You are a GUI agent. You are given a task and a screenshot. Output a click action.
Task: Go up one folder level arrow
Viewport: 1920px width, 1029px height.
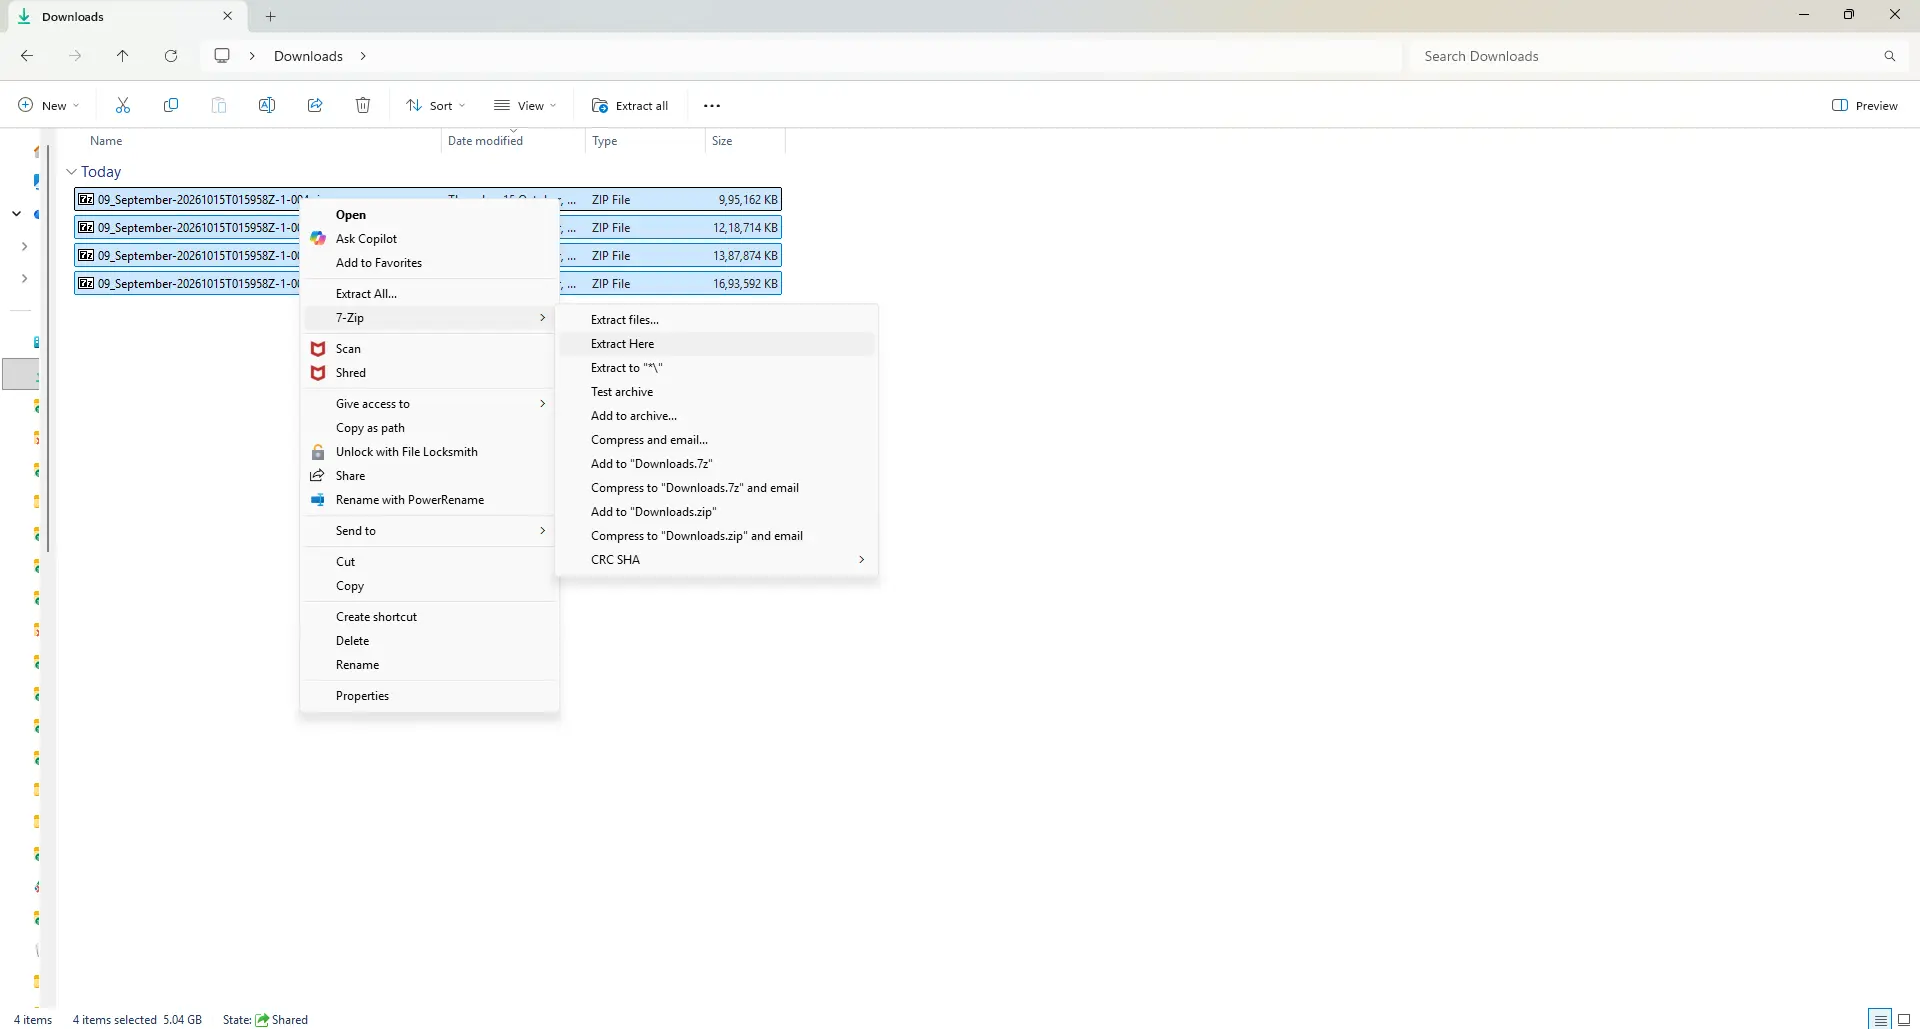point(123,56)
